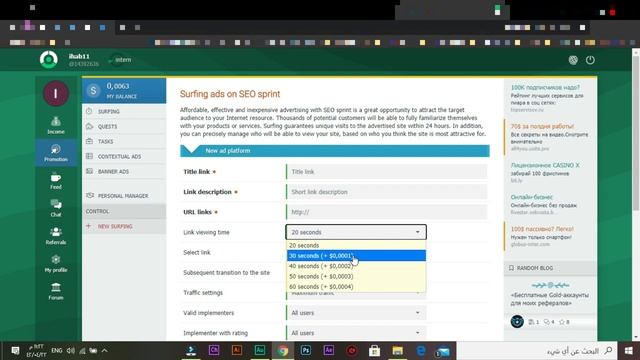Click the Random Blog header
Screen dimensions: 640x360
coord(550,268)
